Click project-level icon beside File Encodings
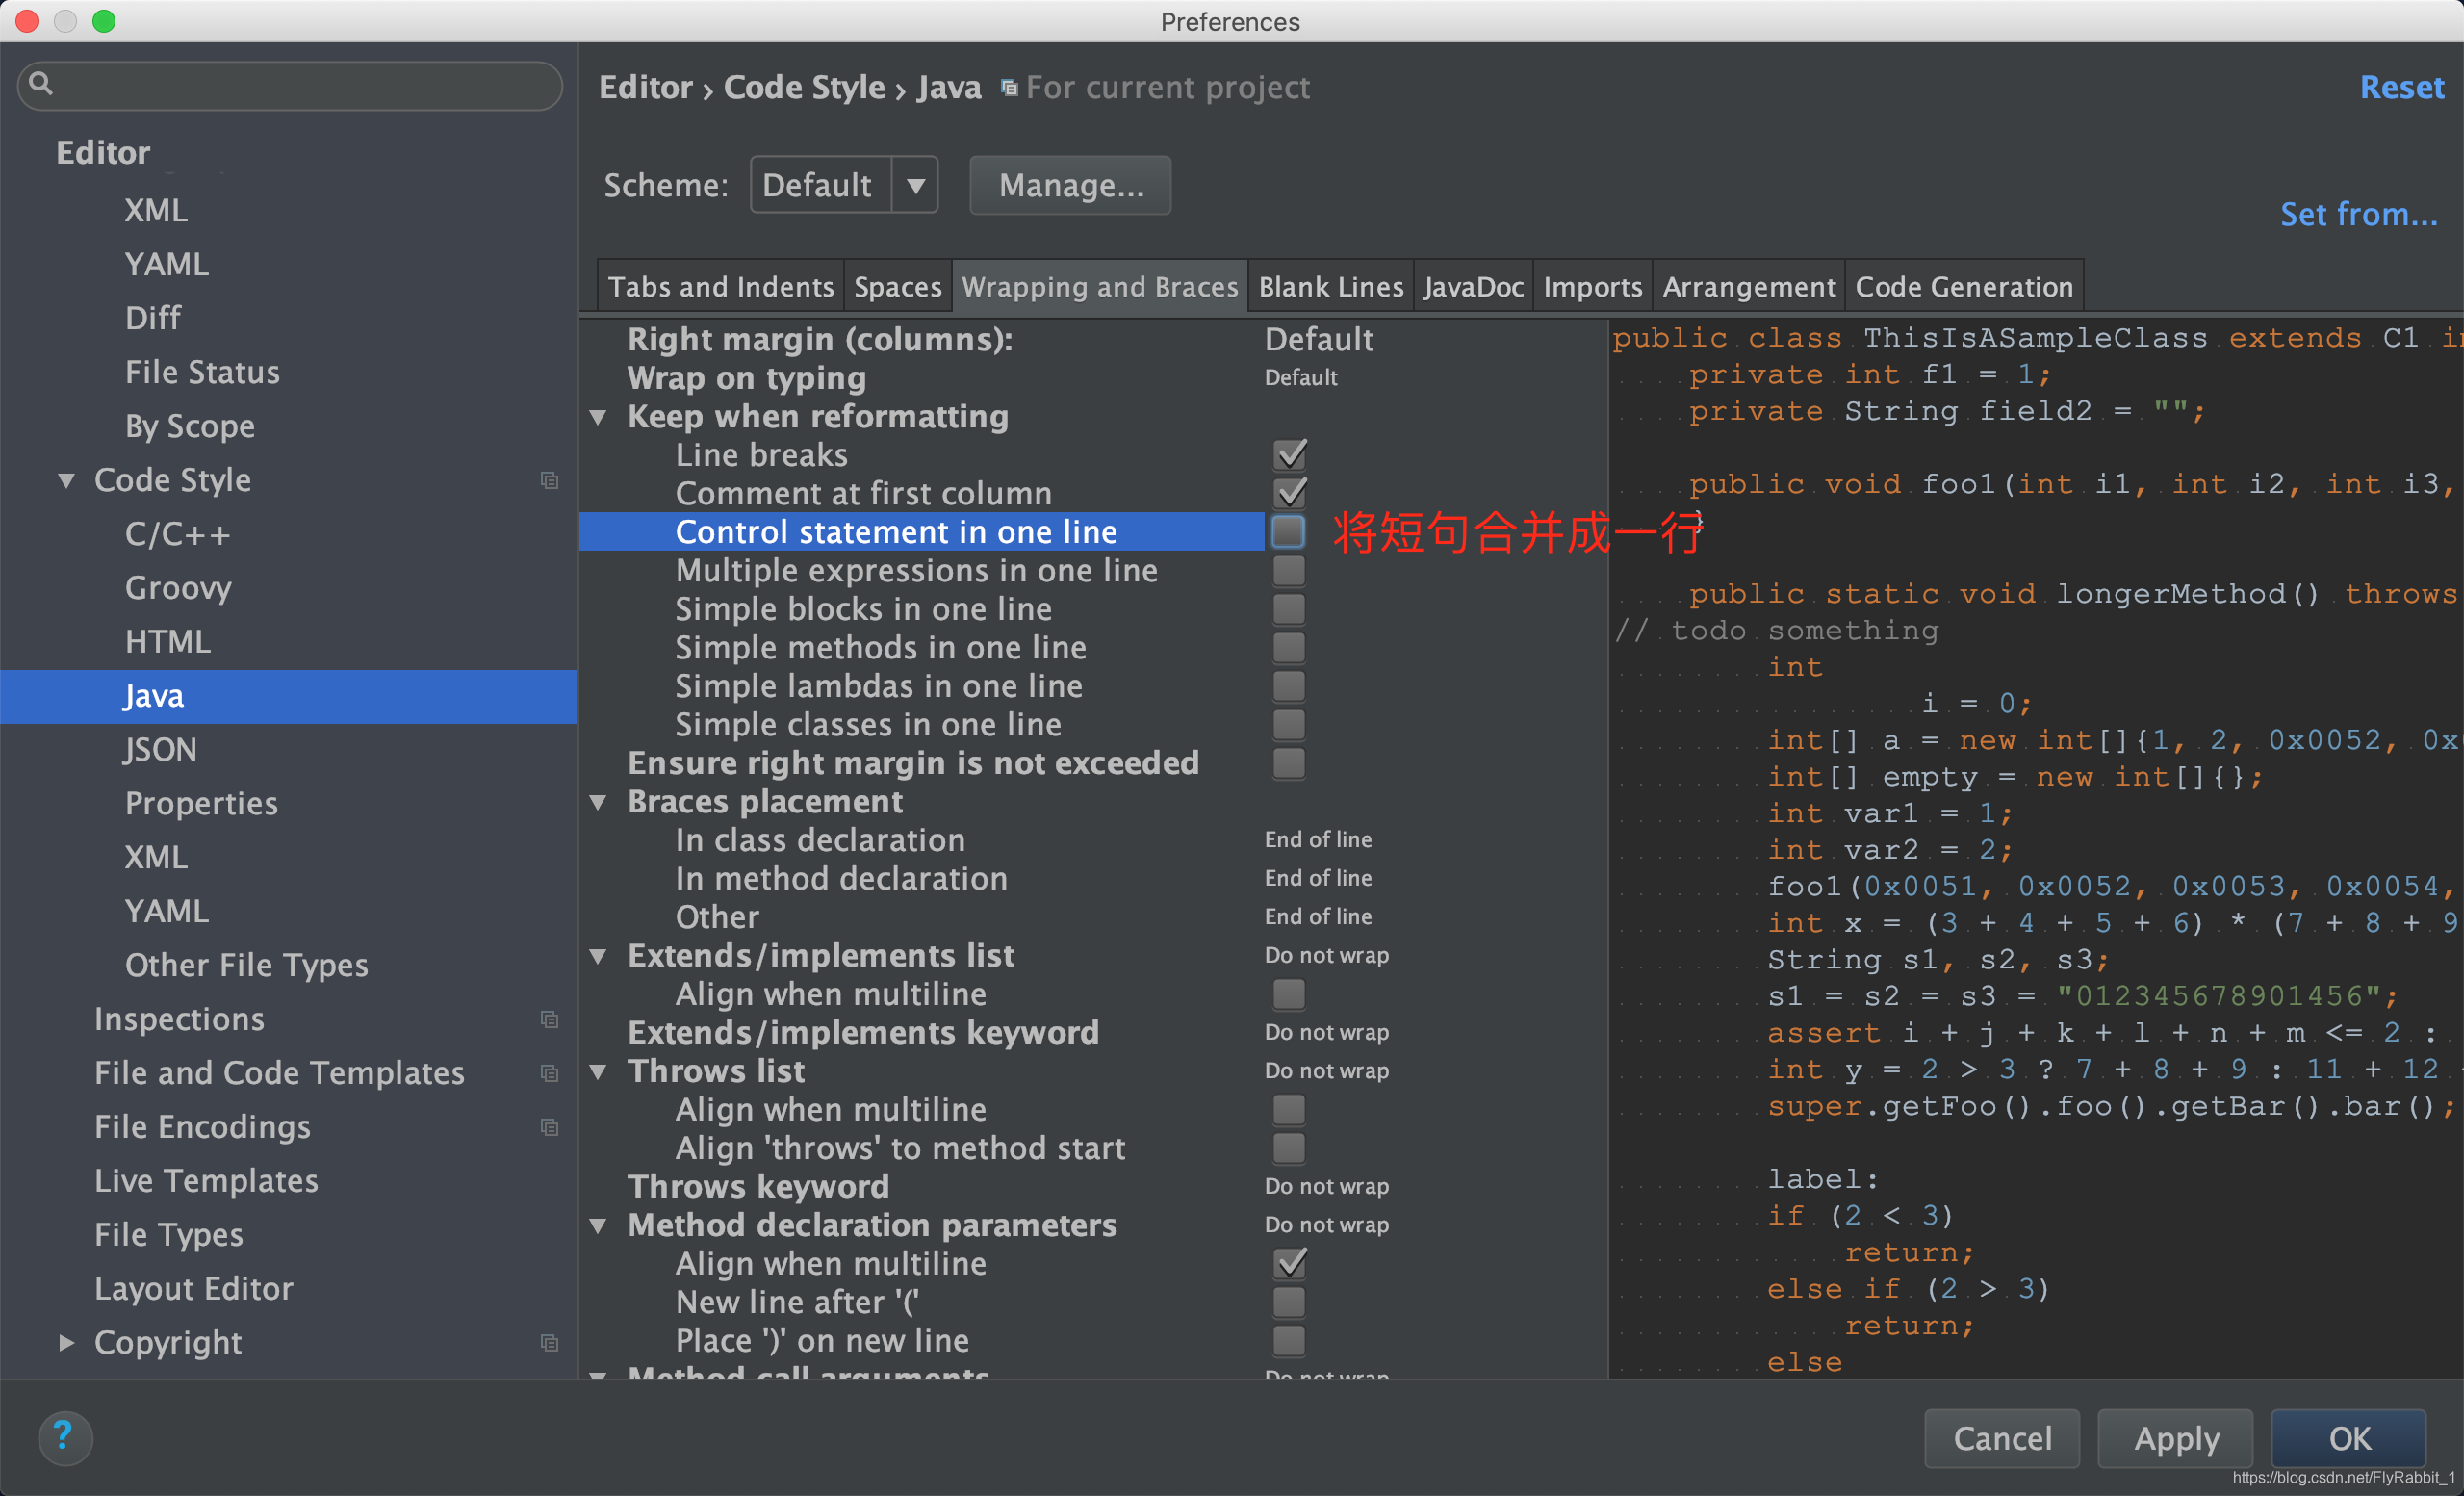Viewport: 2464px width, 1496px height. coord(549,1127)
